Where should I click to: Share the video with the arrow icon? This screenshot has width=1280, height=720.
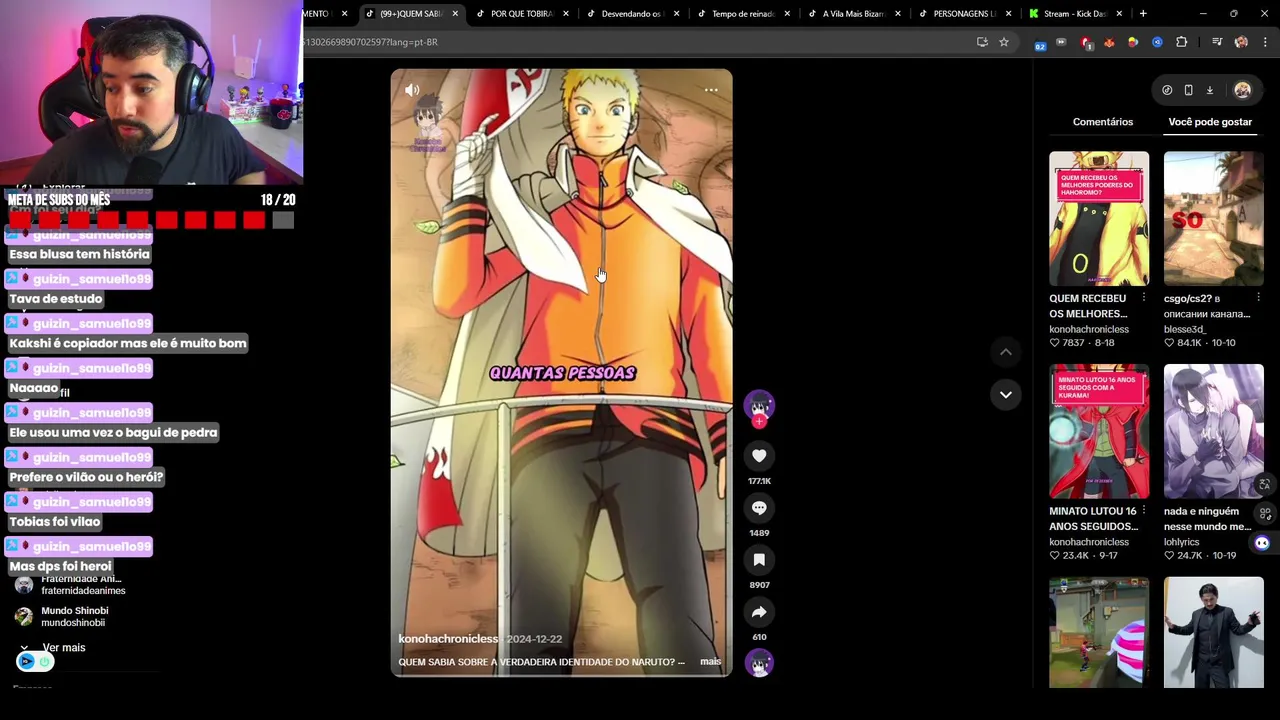759,612
